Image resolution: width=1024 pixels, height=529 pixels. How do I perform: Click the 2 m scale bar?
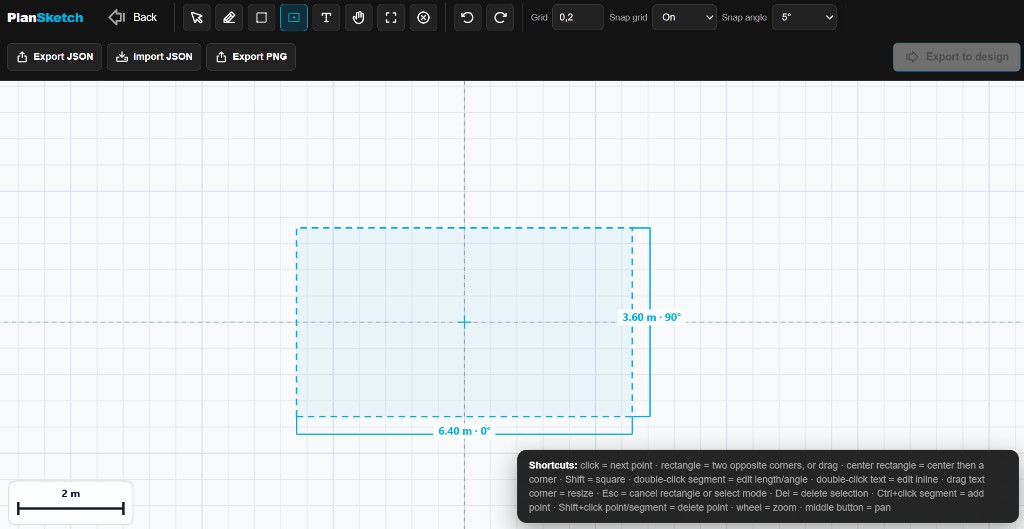pos(71,503)
